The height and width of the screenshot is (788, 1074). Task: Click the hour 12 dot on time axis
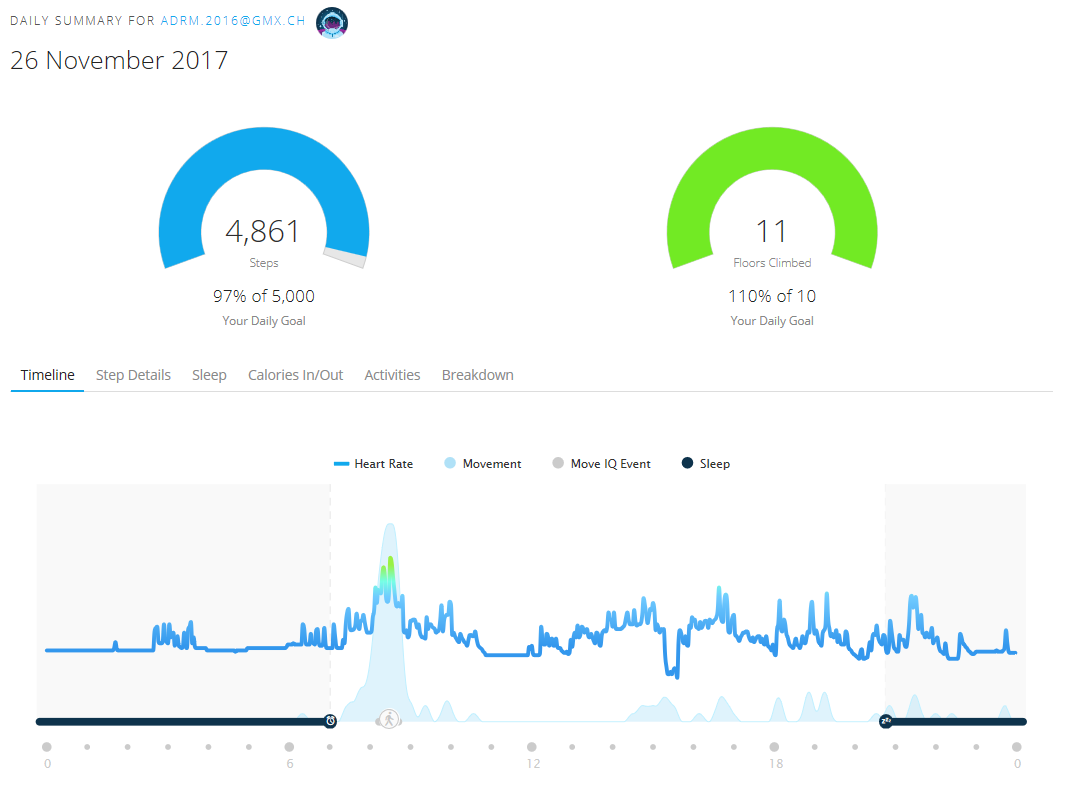[532, 746]
